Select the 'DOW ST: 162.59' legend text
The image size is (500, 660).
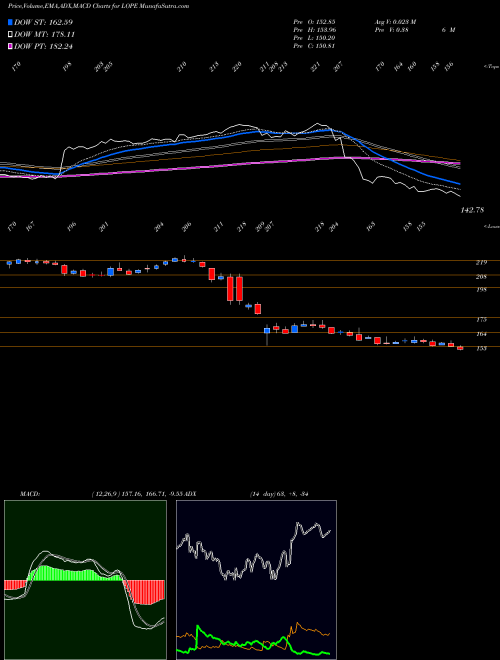point(43,22)
